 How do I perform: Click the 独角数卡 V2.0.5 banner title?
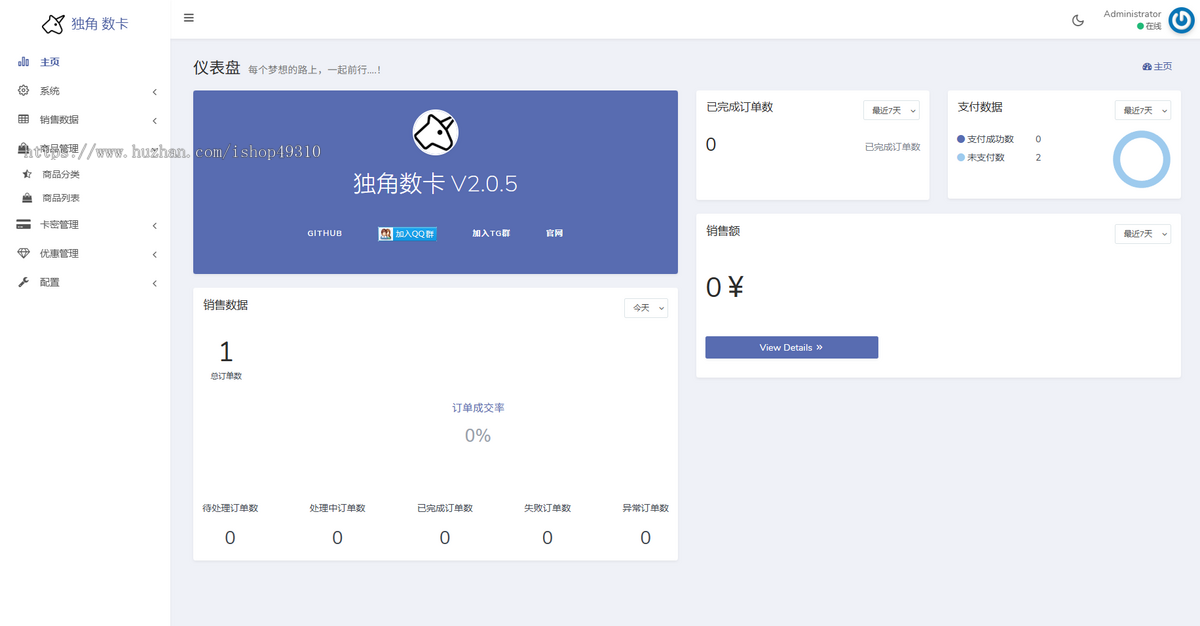pyautogui.click(x=435, y=184)
